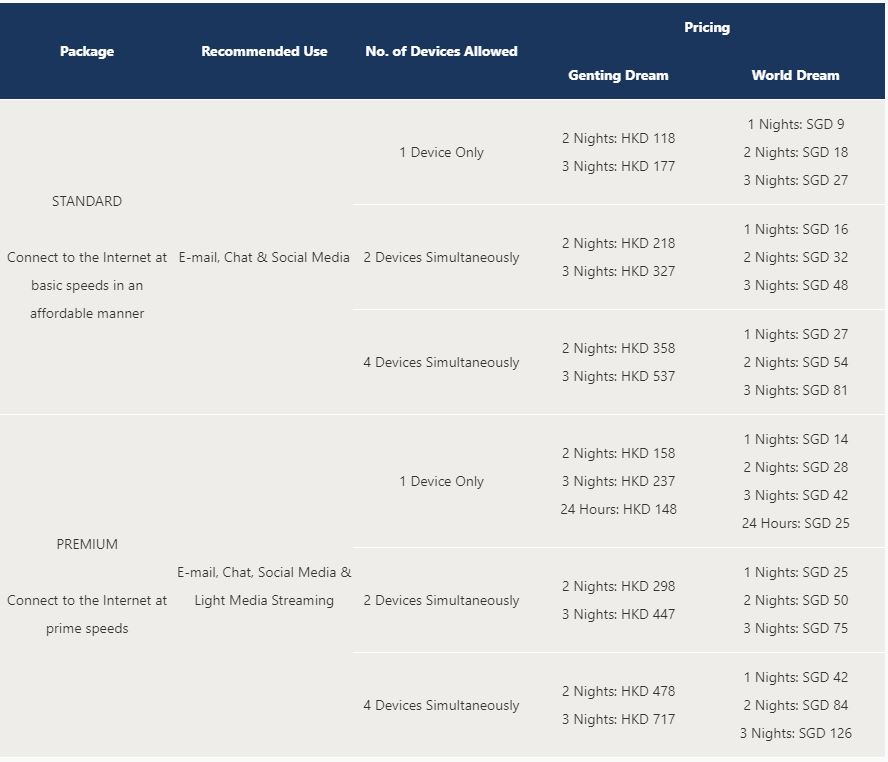Click the '3 Nights: SGD 75' price
888x762 pixels.
pos(796,628)
